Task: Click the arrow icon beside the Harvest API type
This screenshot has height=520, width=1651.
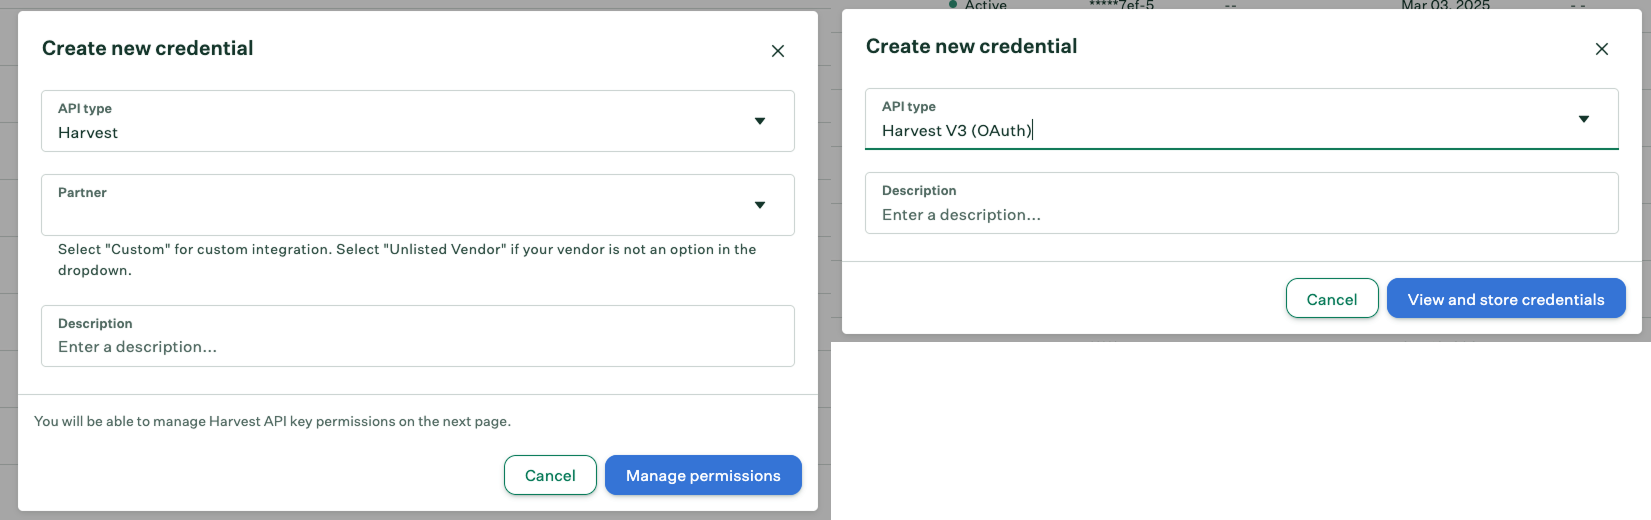Action: point(760,121)
